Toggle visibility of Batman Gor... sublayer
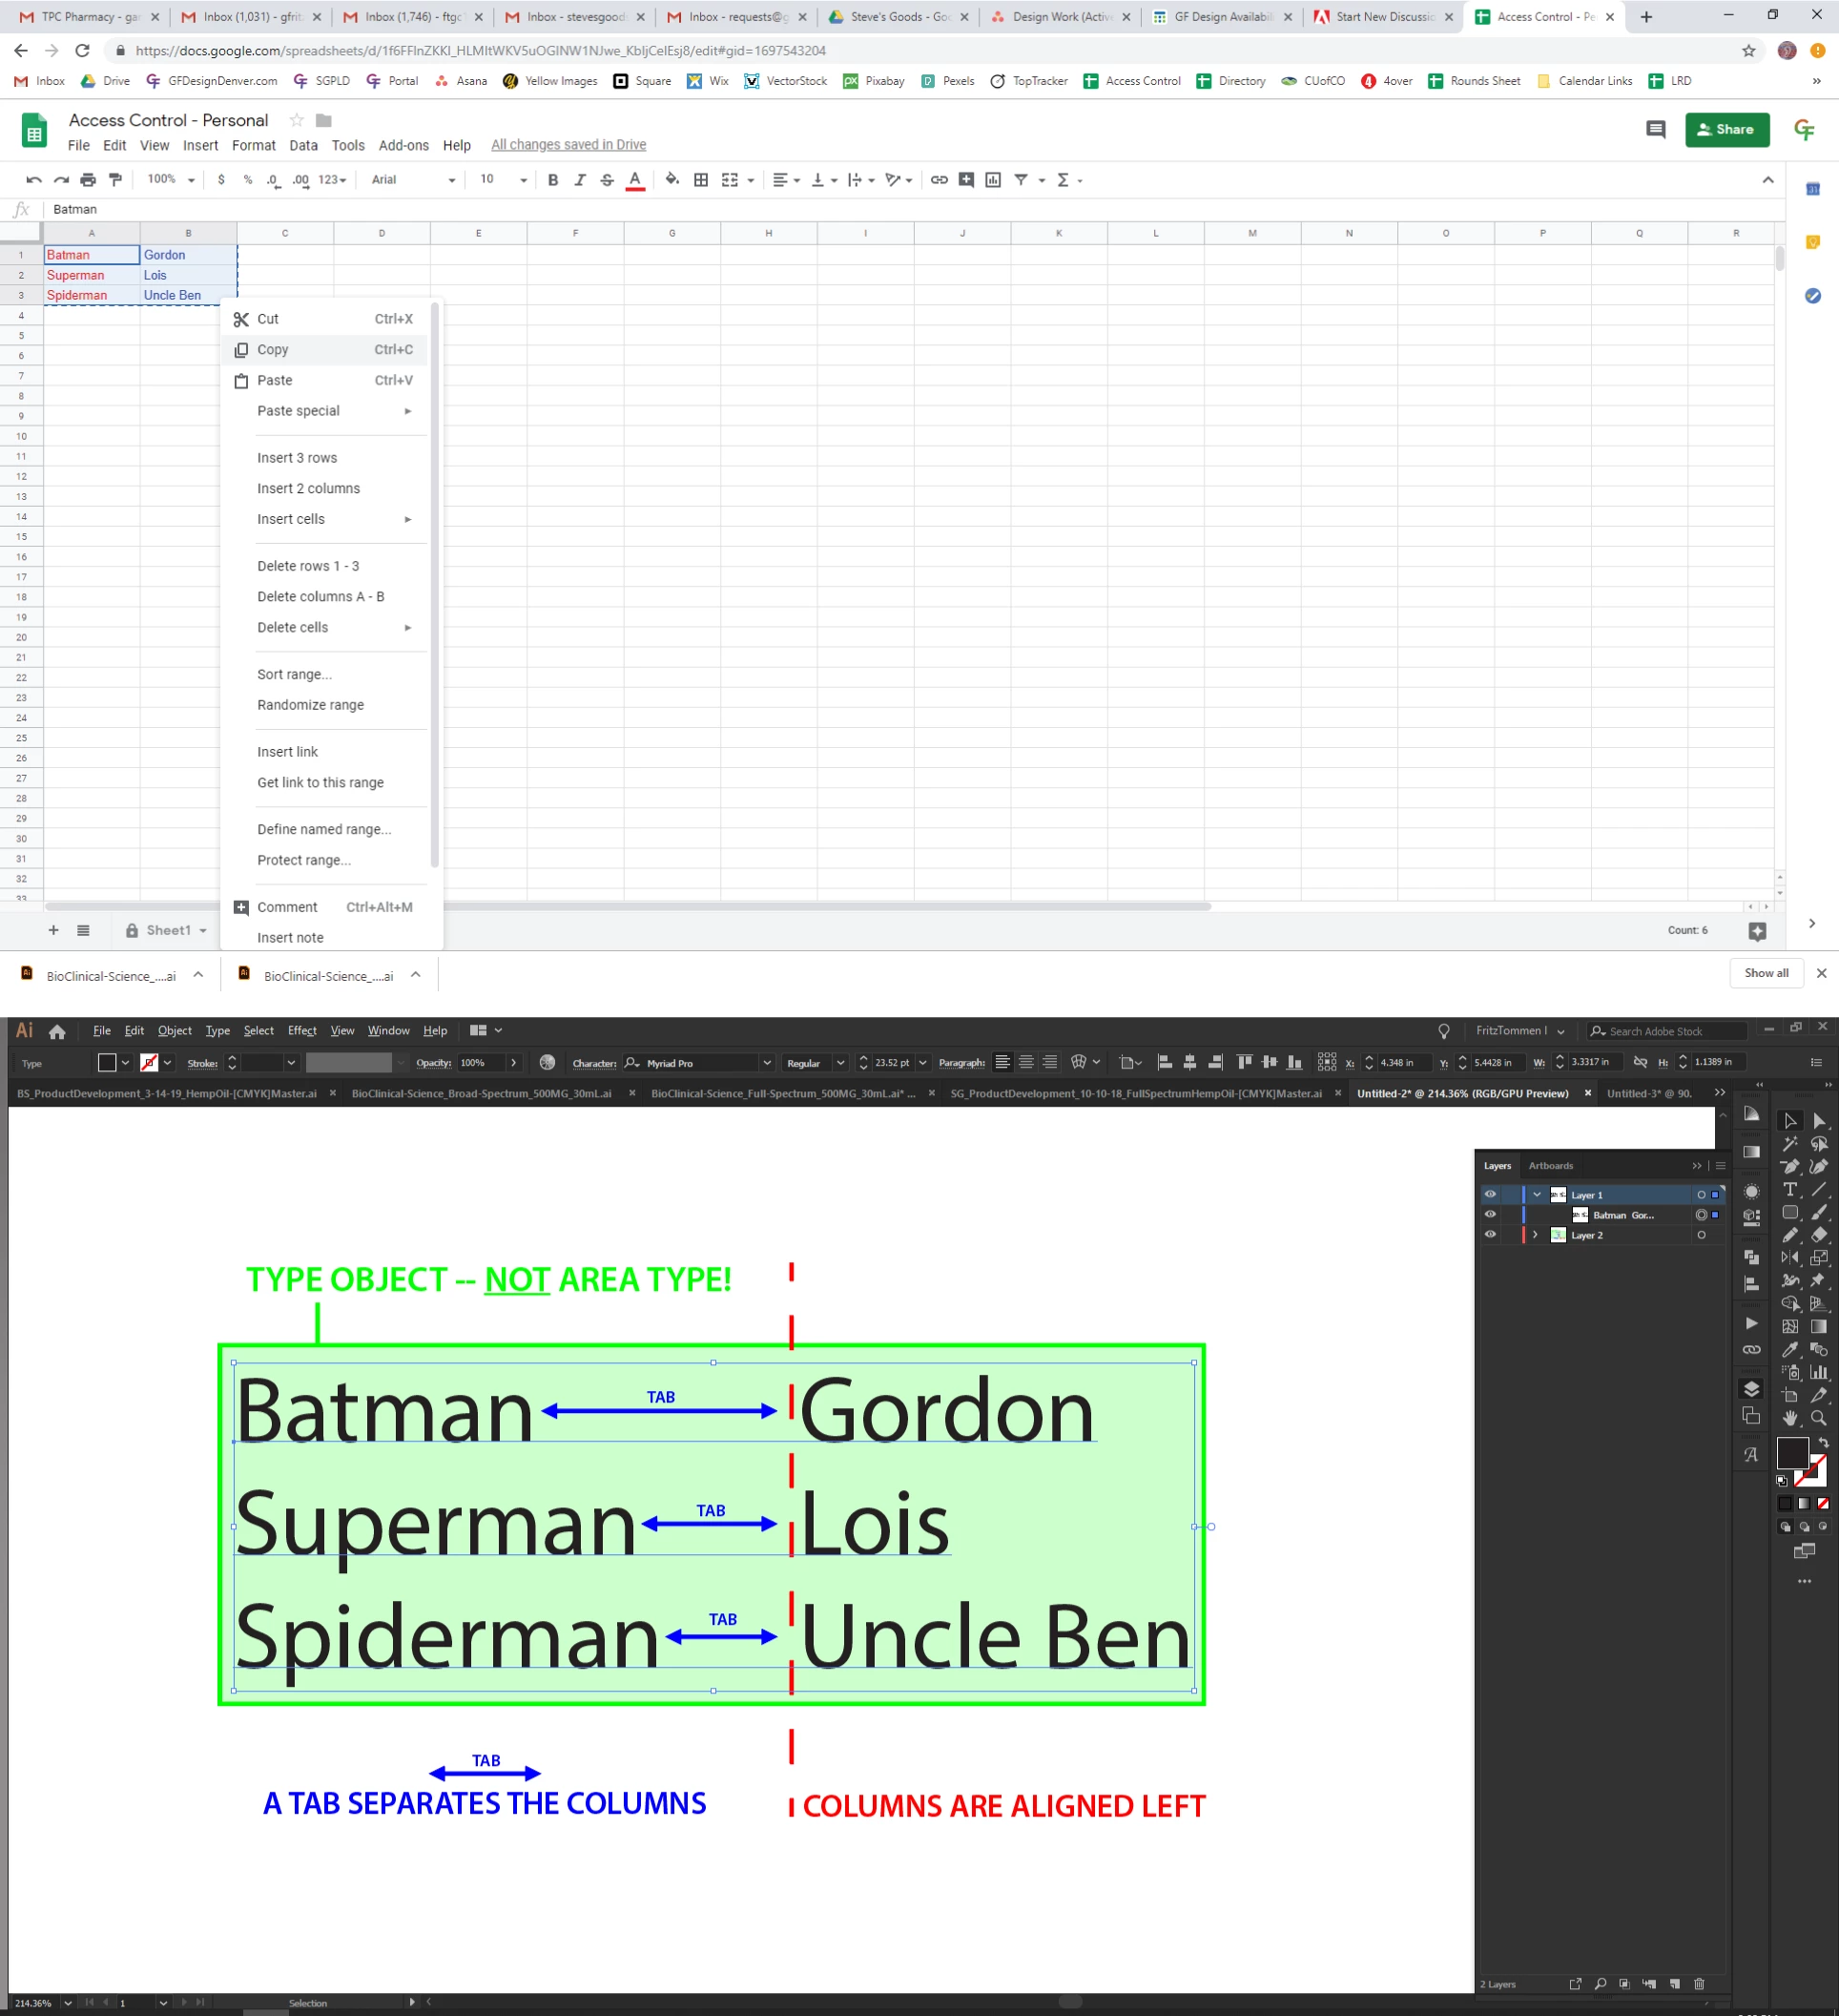Viewport: 1839px width, 2016px height. pos(1490,1215)
